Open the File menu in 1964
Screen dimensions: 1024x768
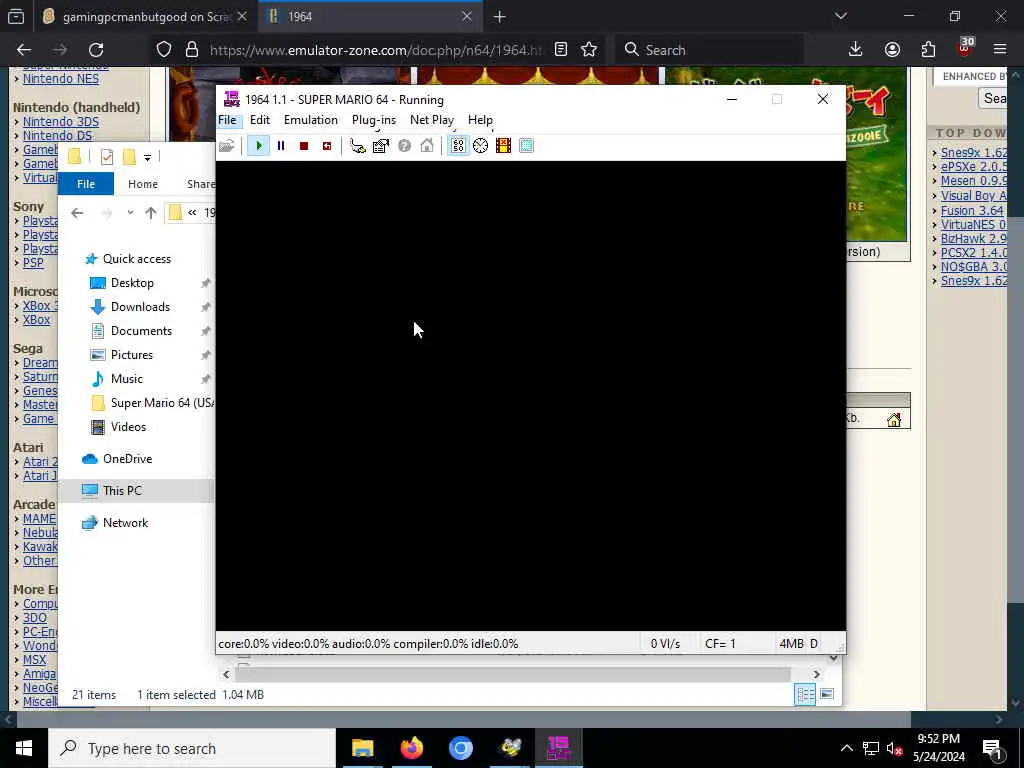tap(227, 120)
